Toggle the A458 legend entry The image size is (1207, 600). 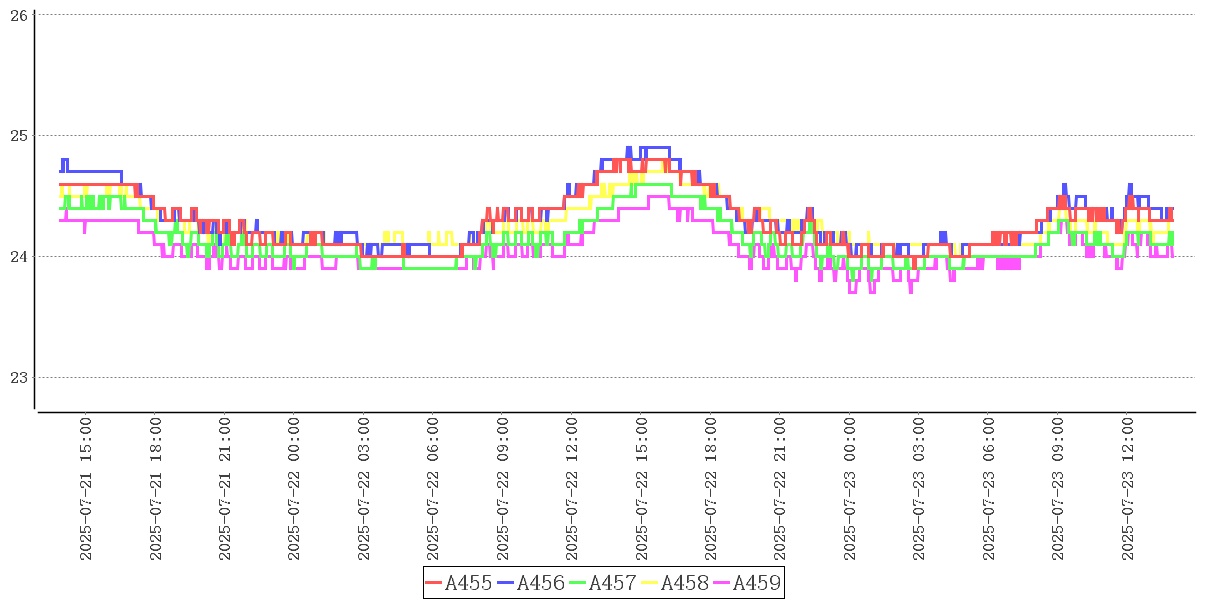(x=684, y=583)
